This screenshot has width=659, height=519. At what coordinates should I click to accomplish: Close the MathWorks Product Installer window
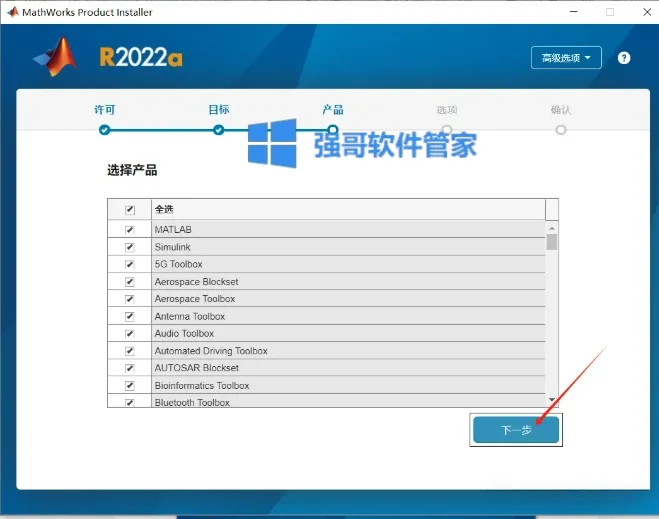tap(647, 12)
